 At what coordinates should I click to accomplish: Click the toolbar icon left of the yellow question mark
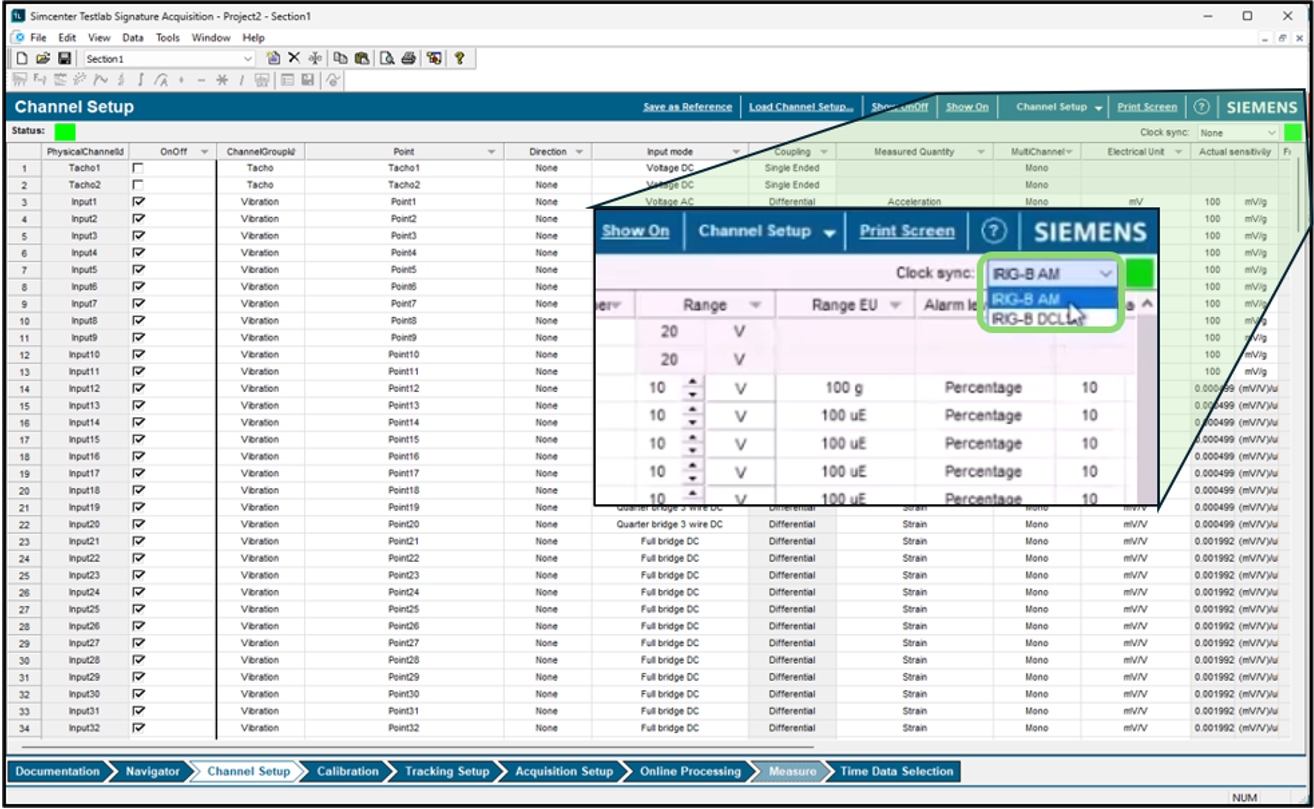pos(434,59)
